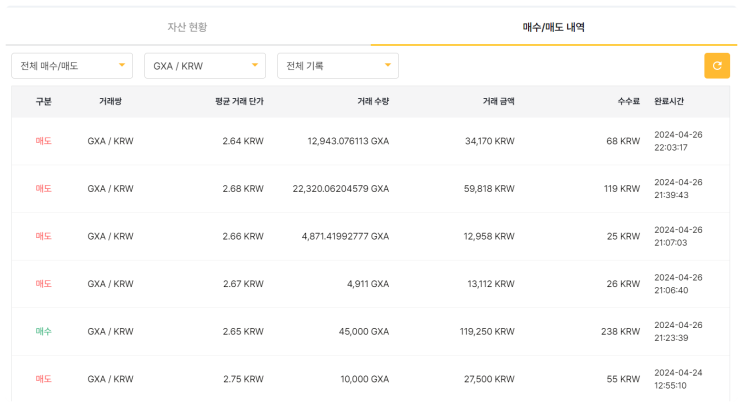Click the 거래쌍 column header
The height and width of the screenshot is (407, 743).
point(110,101)
